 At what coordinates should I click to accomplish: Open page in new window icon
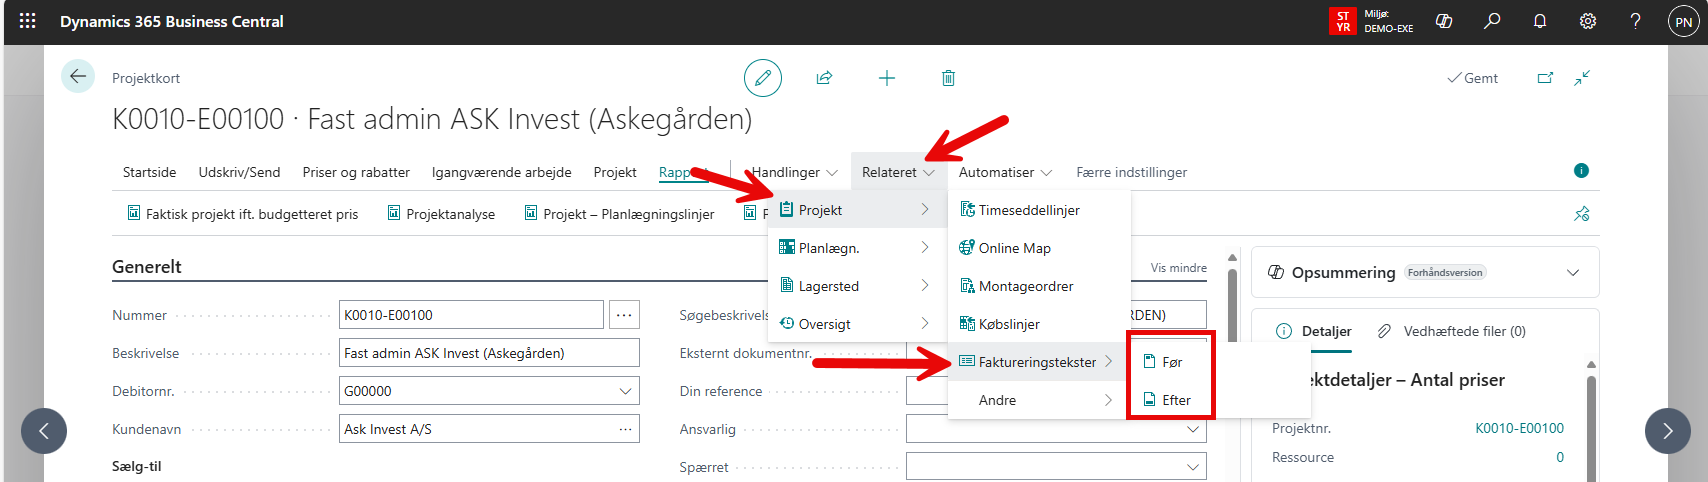[1545, 78]
